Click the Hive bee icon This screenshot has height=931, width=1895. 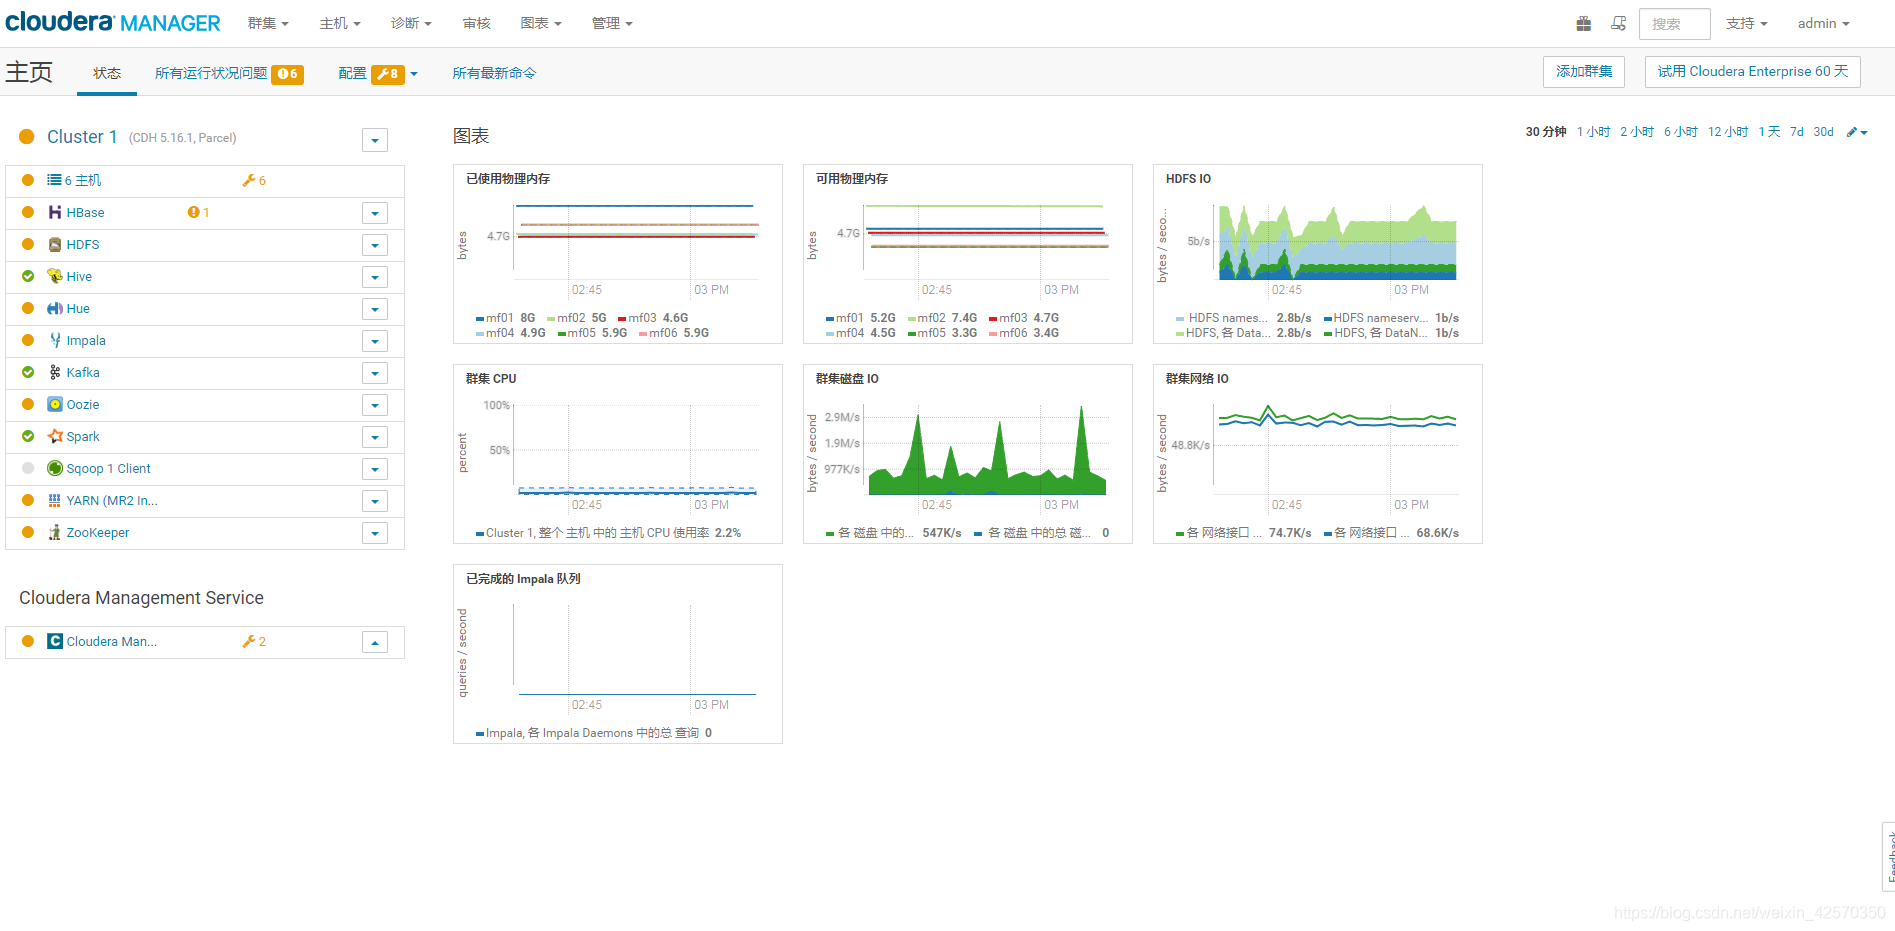(55, 276)
